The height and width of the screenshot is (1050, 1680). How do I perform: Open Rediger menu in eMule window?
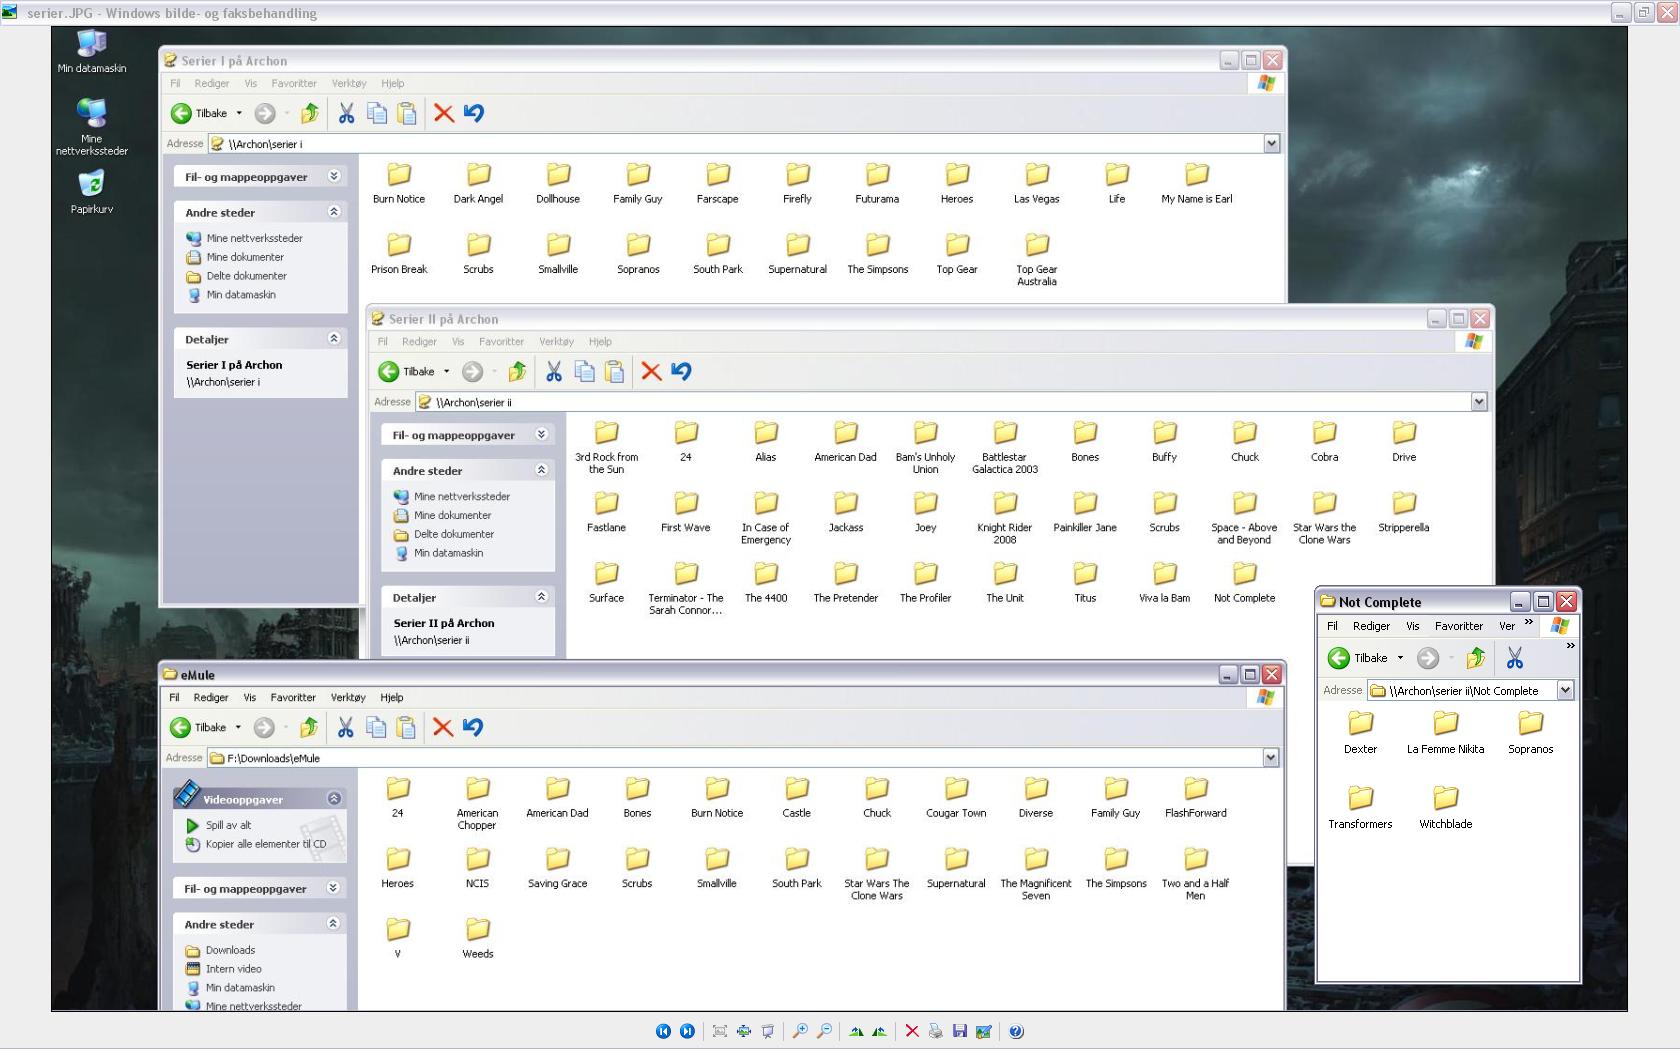click(211, 697)
